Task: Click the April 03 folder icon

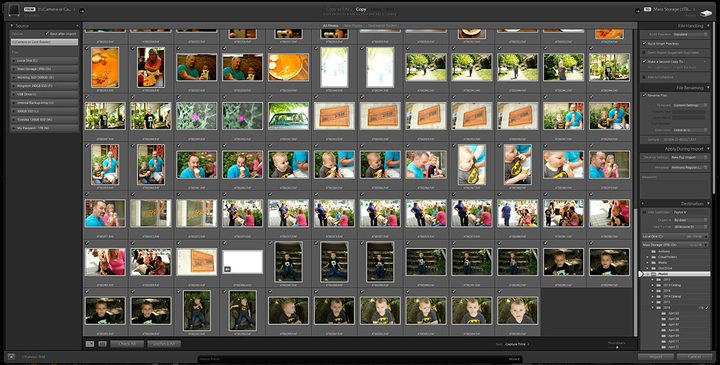Action: coord(663,313)
